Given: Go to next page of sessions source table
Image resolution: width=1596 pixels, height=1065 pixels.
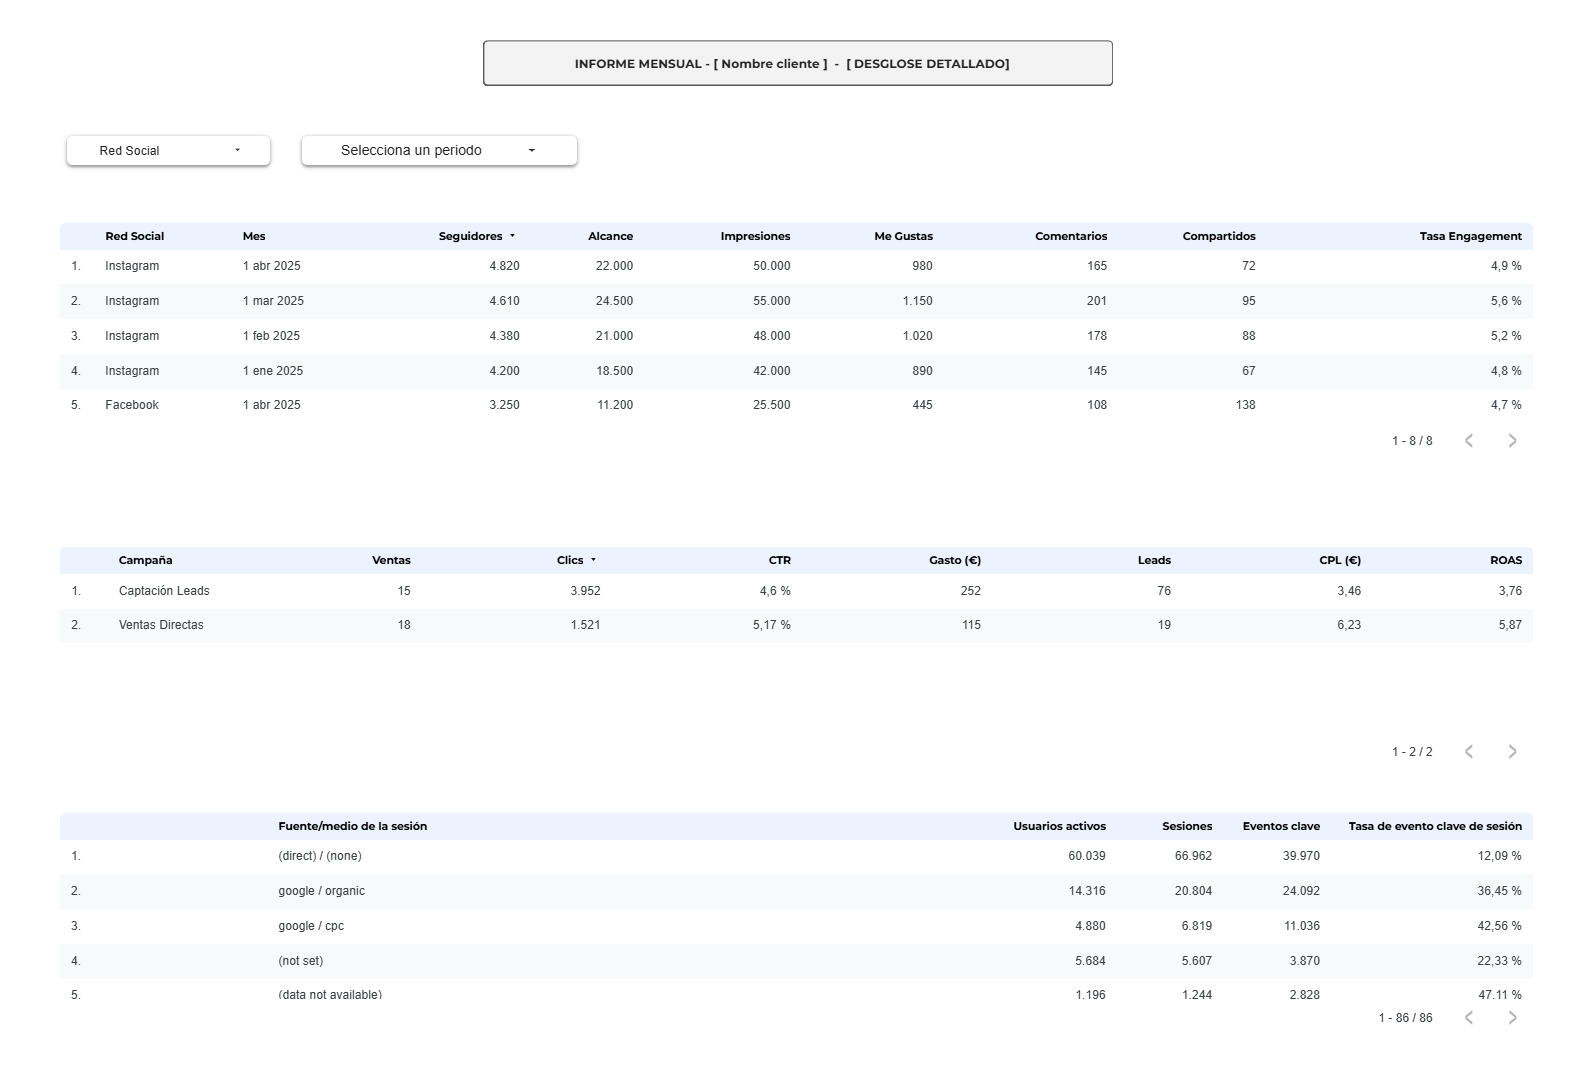Looking at the screenshot, I should coord(1512,1018).
